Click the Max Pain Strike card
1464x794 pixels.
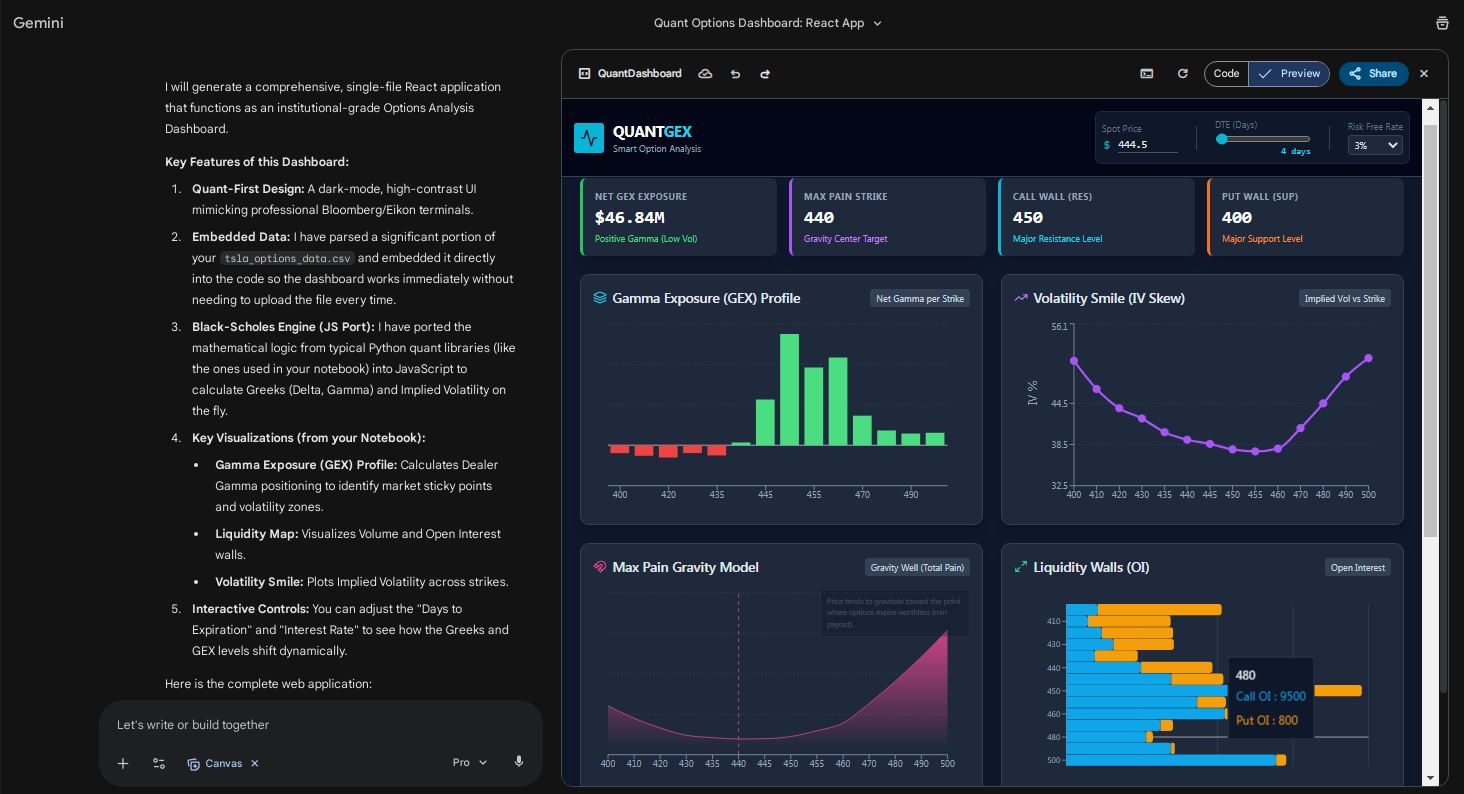coord(887,217)
